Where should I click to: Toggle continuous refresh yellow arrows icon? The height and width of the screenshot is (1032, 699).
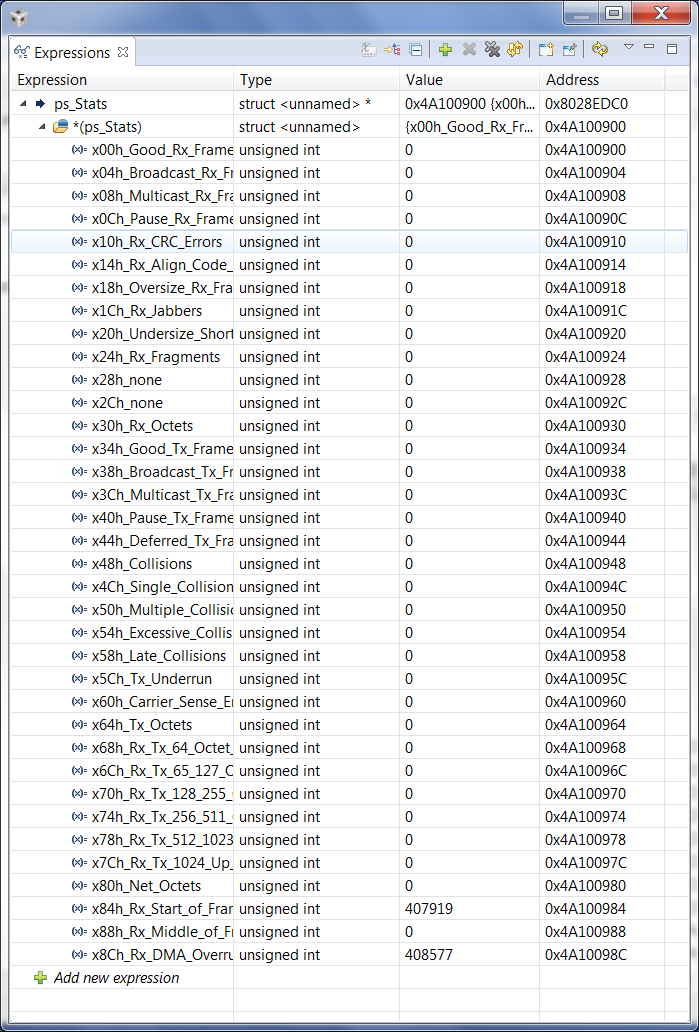(x=600, y=49)
